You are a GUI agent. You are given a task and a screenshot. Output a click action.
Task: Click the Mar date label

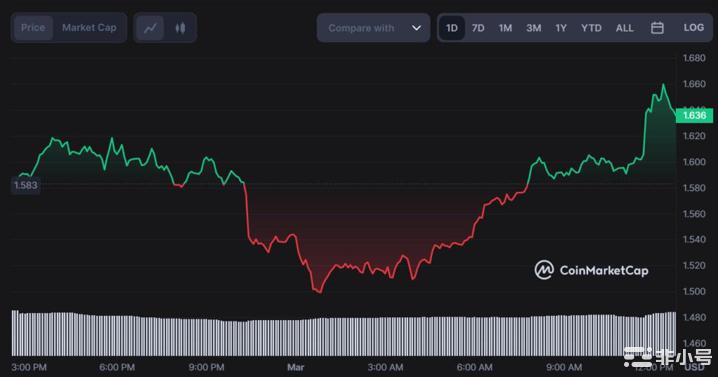[x=295, y=367]
